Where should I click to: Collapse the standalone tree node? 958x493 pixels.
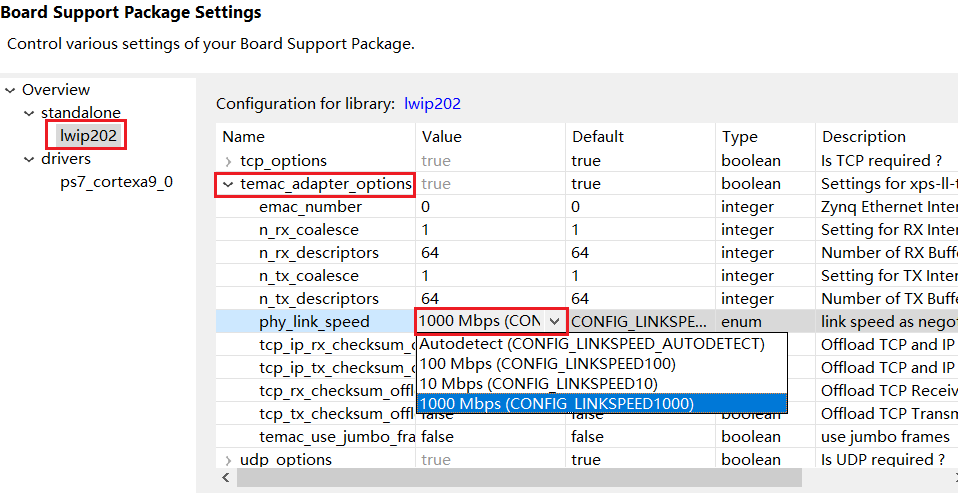(x=29, y=113)
